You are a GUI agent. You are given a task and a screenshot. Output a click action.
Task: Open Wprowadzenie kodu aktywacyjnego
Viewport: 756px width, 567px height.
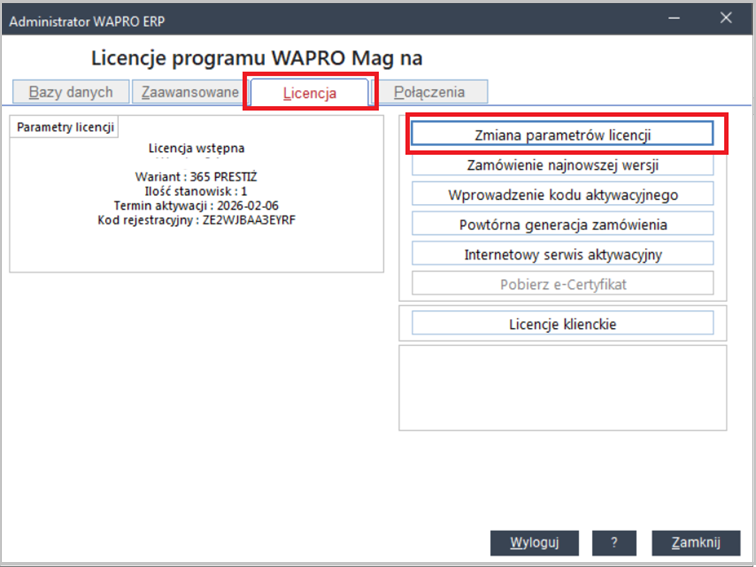pos(562,194)
